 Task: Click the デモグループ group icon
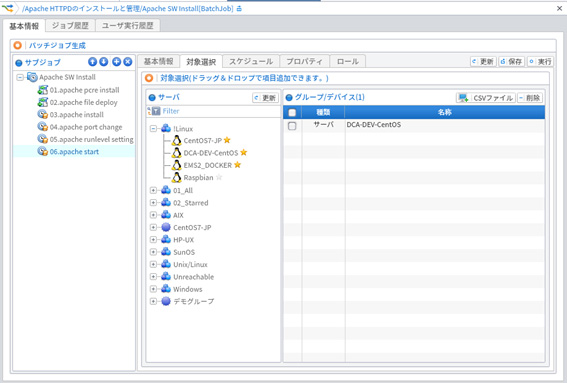(x=166, y=301)
